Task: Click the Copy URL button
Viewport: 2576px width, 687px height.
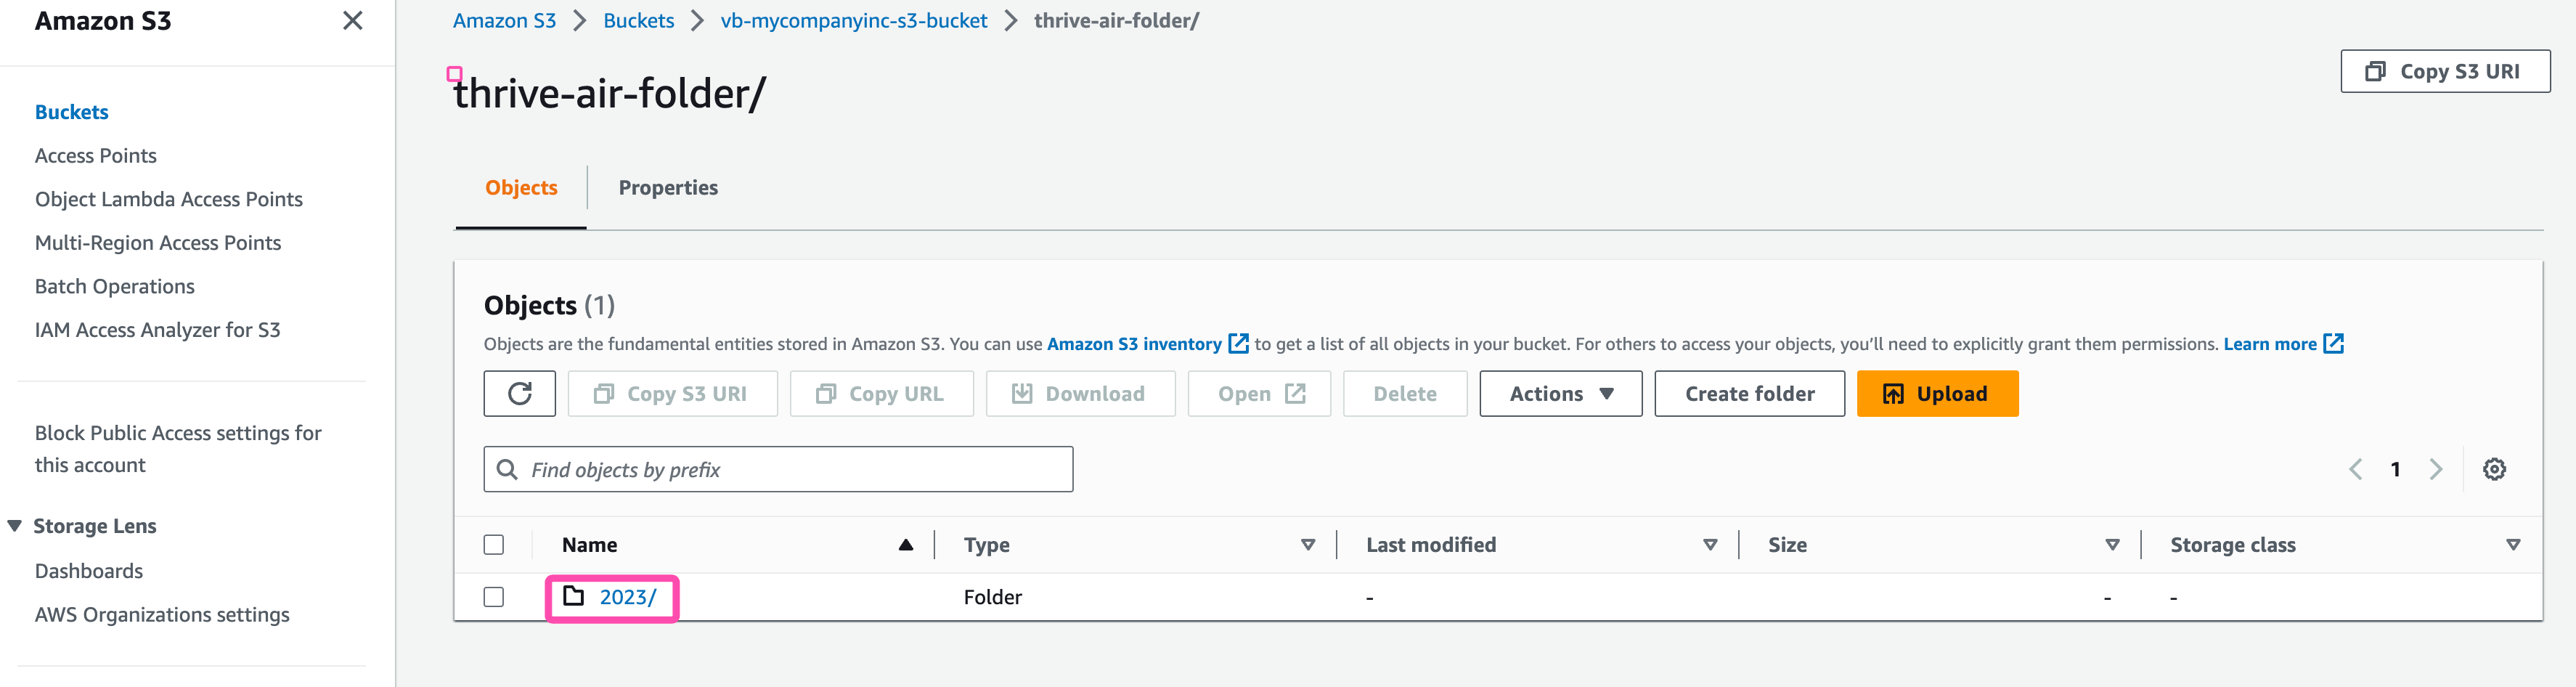Action: 881,394
